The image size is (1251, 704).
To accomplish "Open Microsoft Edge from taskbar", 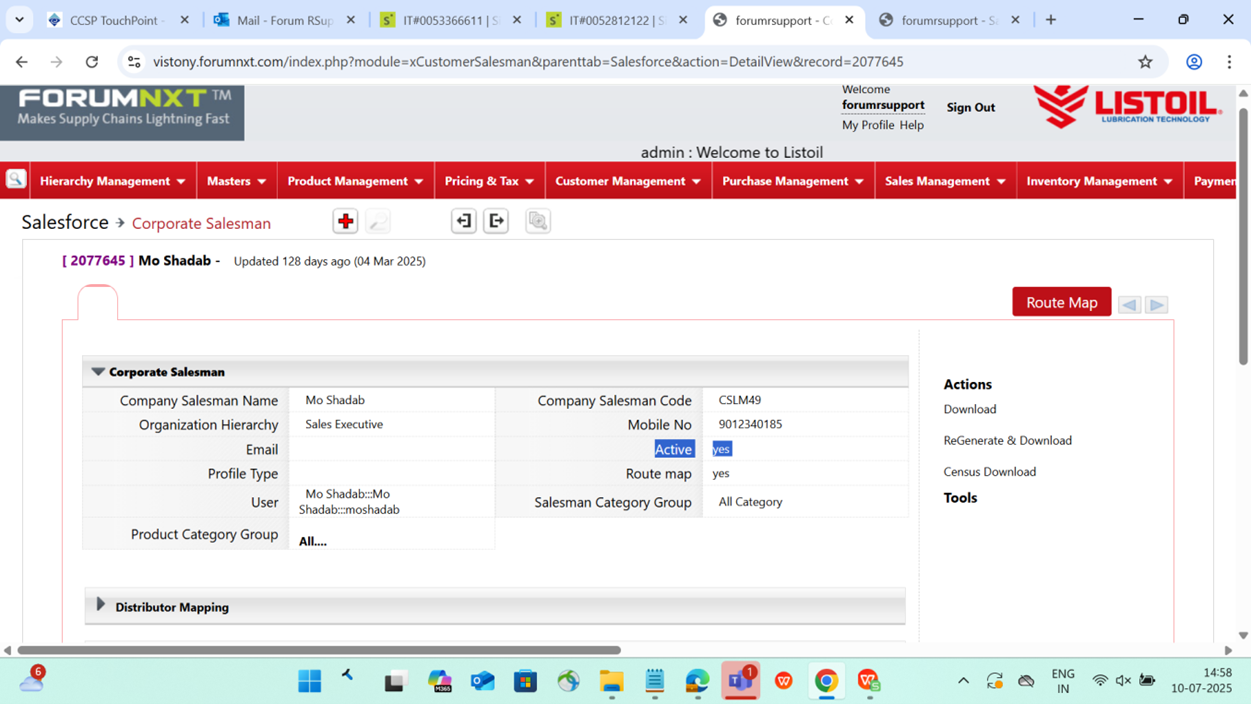I will [x=697, y=681].
